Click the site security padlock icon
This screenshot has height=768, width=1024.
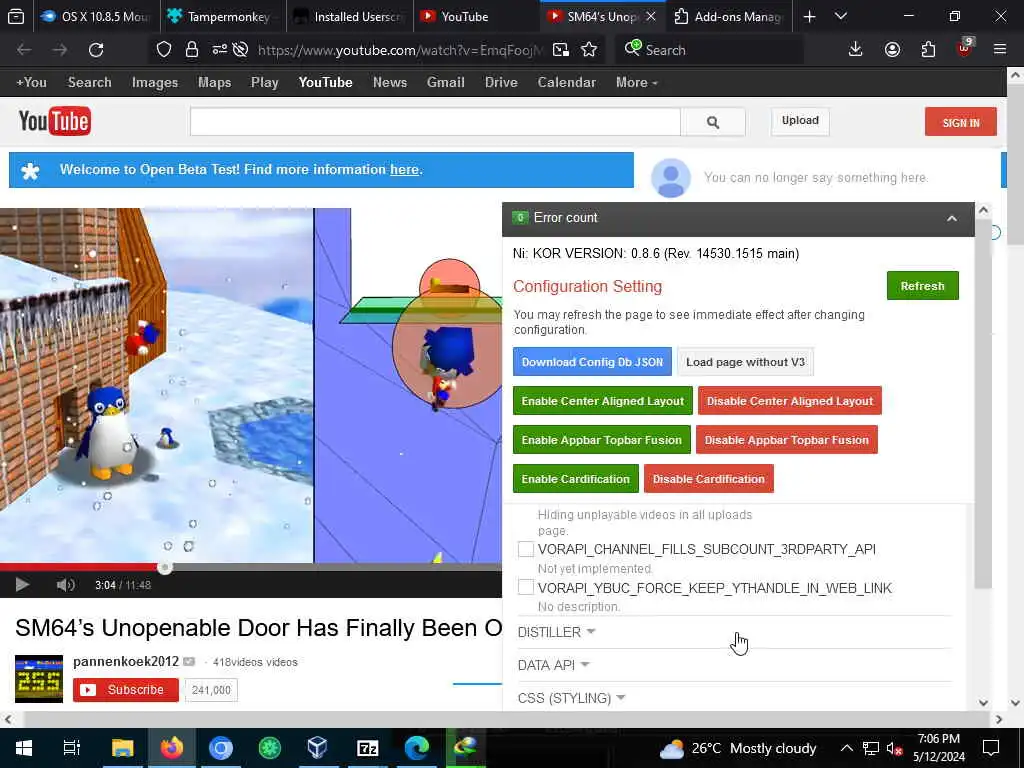point(191,50)
